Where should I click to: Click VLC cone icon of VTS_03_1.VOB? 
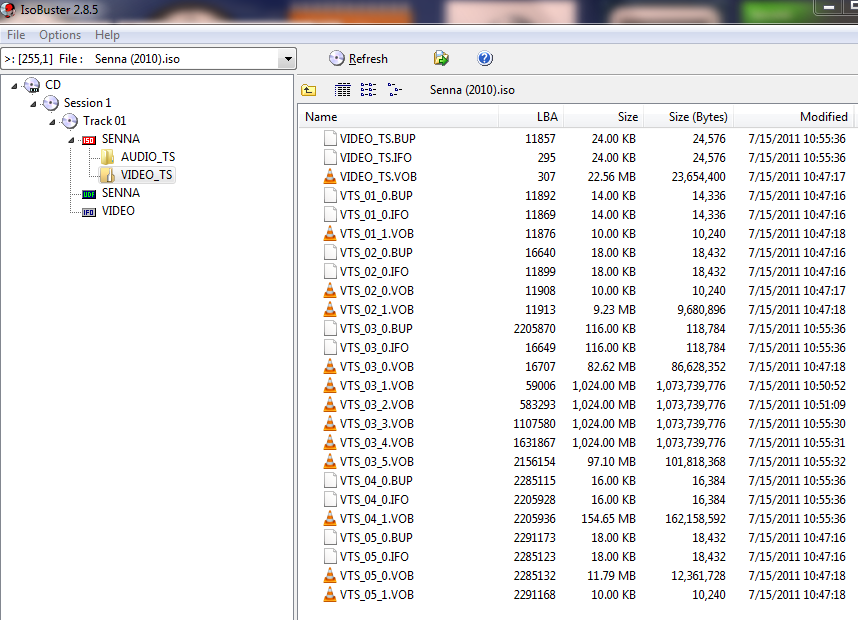(x=330, y=385)
